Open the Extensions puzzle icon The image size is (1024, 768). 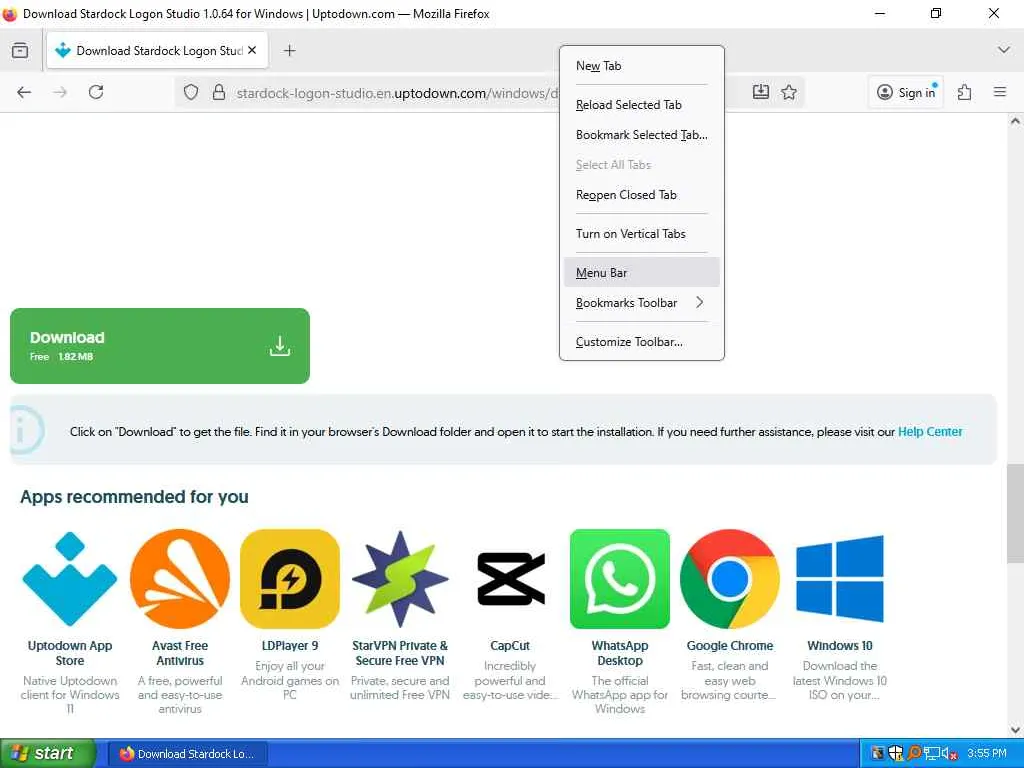click(x=965, y=92)
